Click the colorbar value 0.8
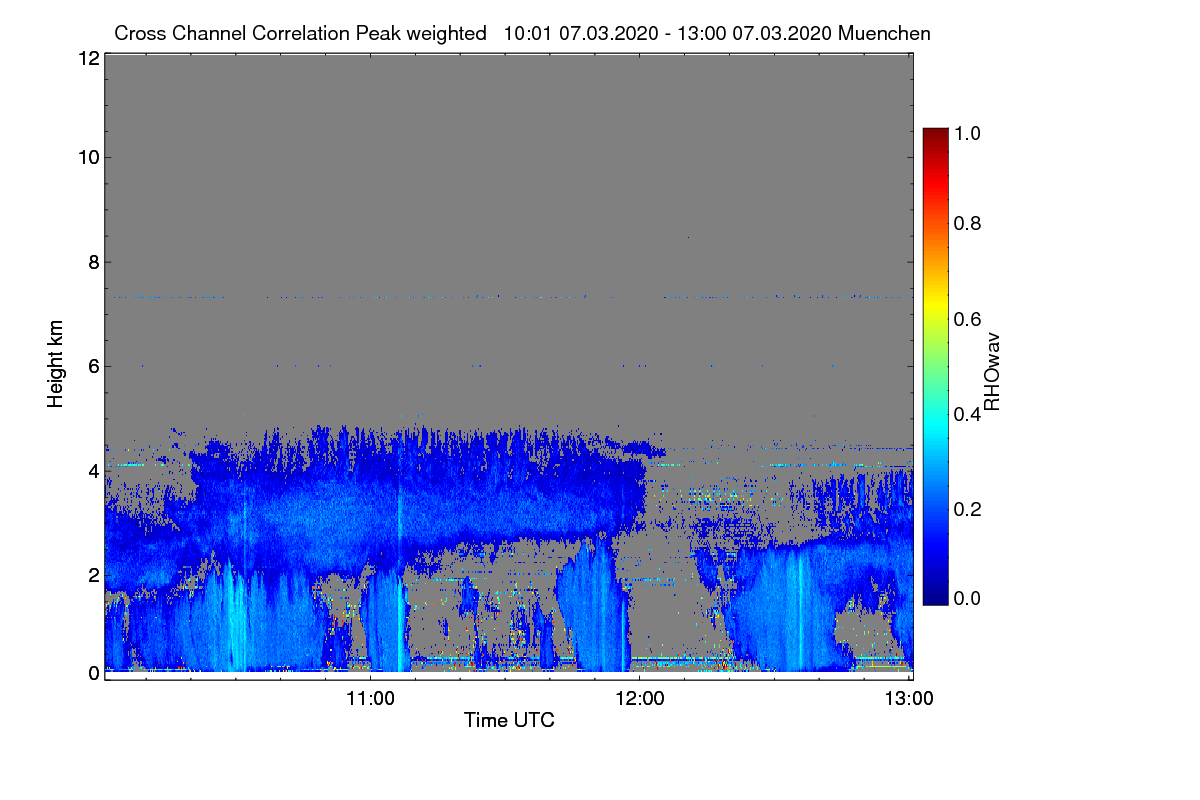1200x800 pixels. 967,224
